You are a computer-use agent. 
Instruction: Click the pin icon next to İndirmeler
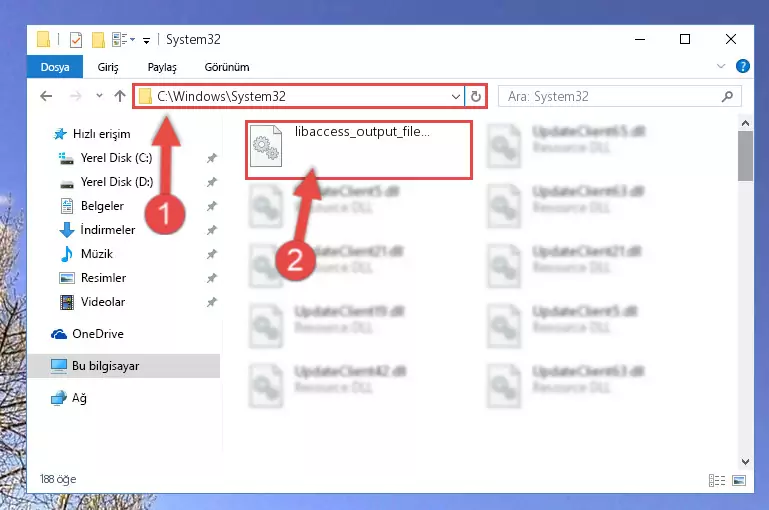(211, 230)
